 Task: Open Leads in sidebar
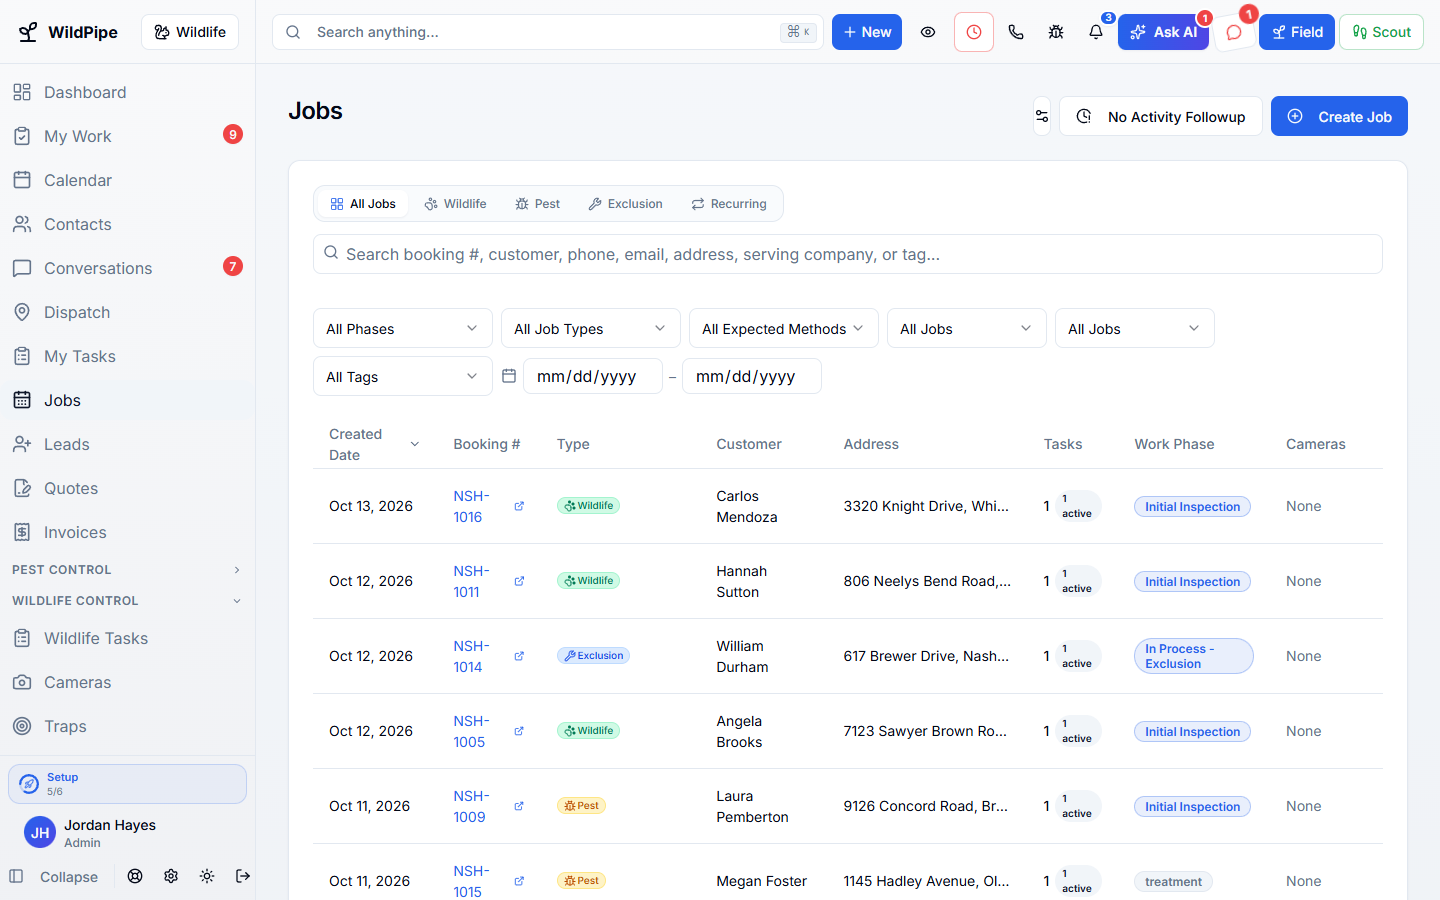(128, 444)
